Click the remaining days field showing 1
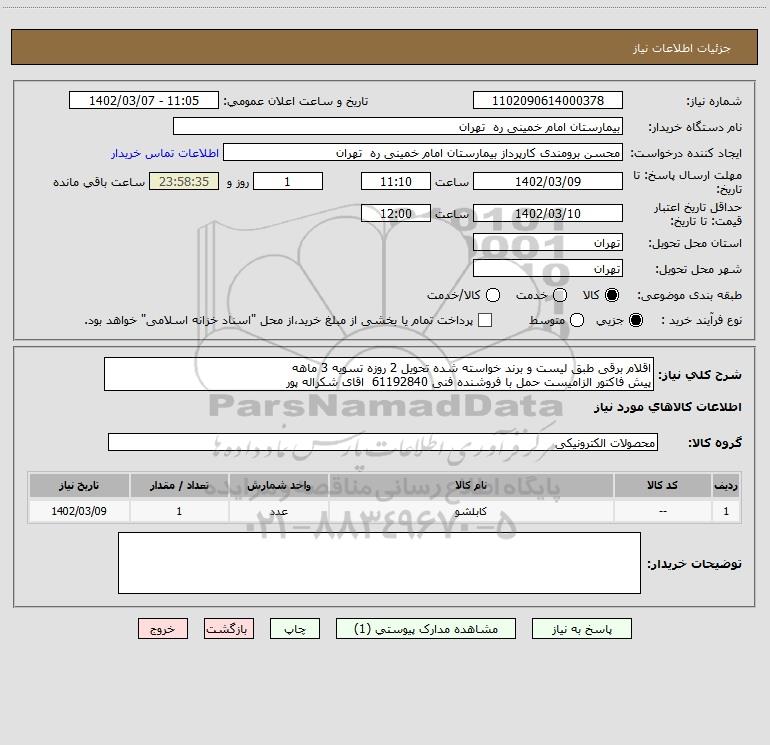The image size is (770, 745). [288, 181]
